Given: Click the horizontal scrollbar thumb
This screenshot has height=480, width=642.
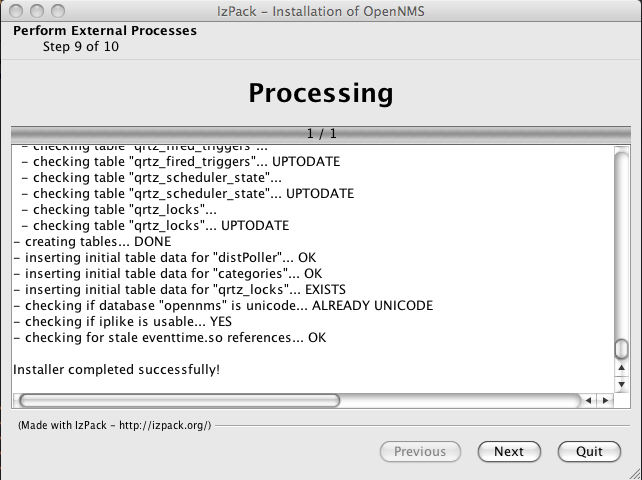Looking at the screenshot, I should pos(179,401).
